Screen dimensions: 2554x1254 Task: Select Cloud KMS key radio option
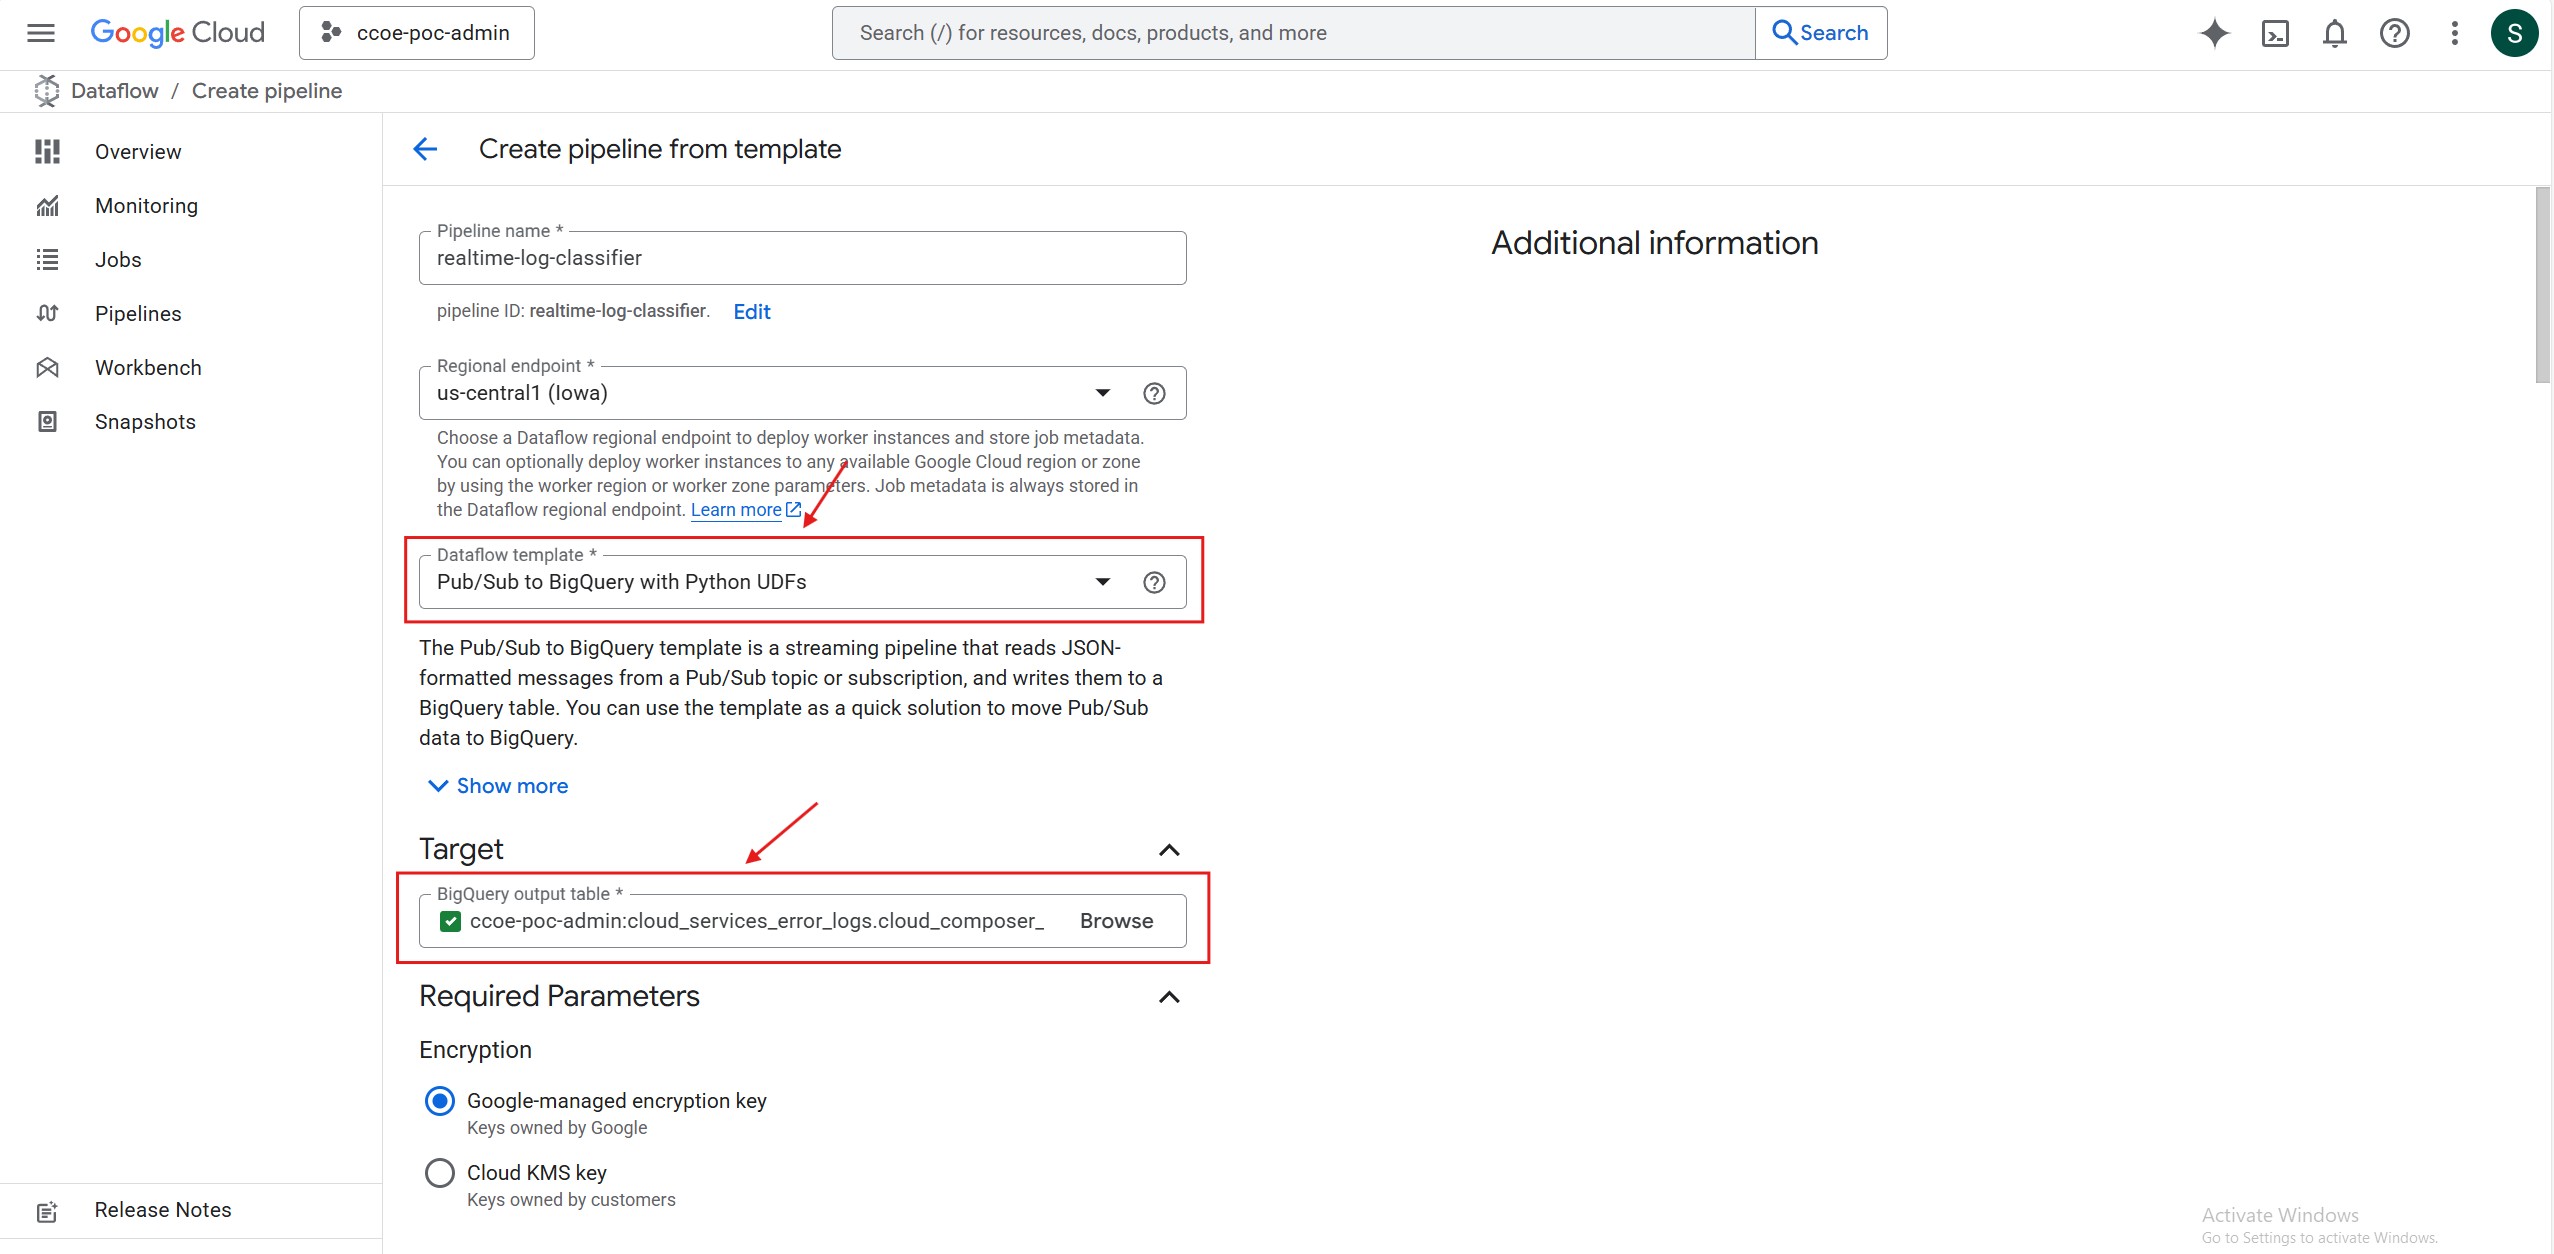440,1173
